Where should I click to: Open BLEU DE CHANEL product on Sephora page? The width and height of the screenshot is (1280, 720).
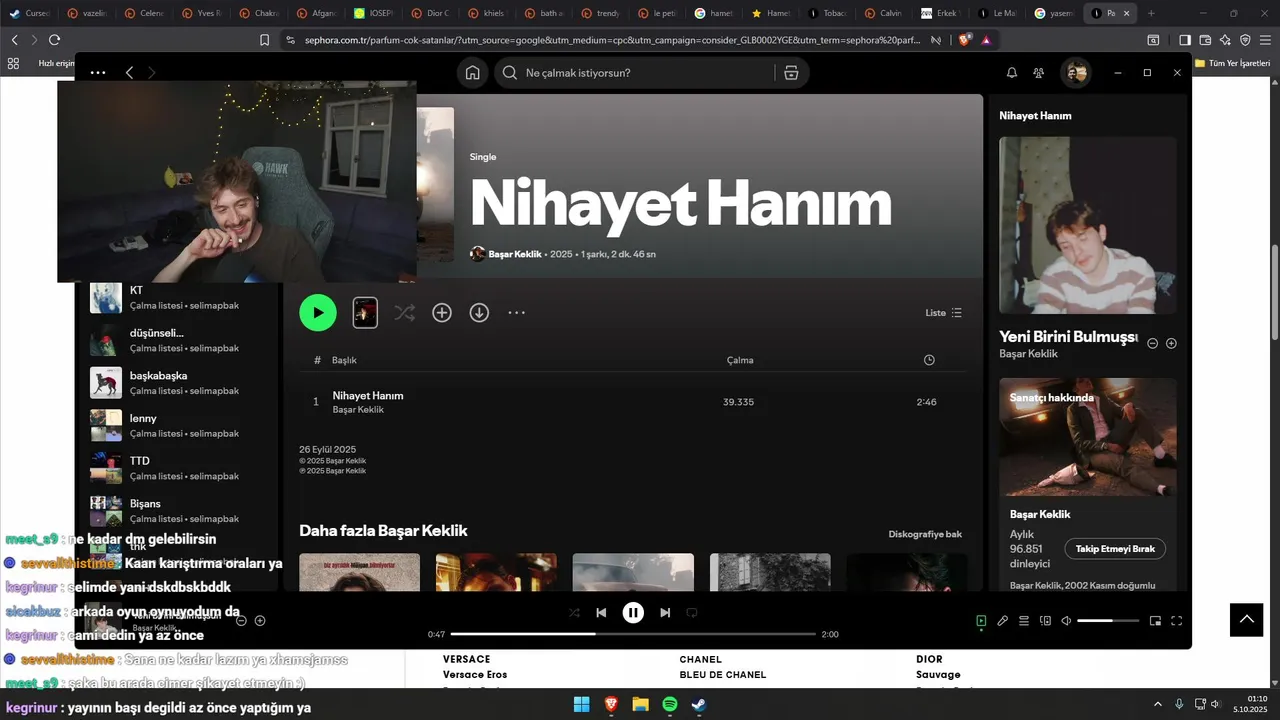(723, 675)
